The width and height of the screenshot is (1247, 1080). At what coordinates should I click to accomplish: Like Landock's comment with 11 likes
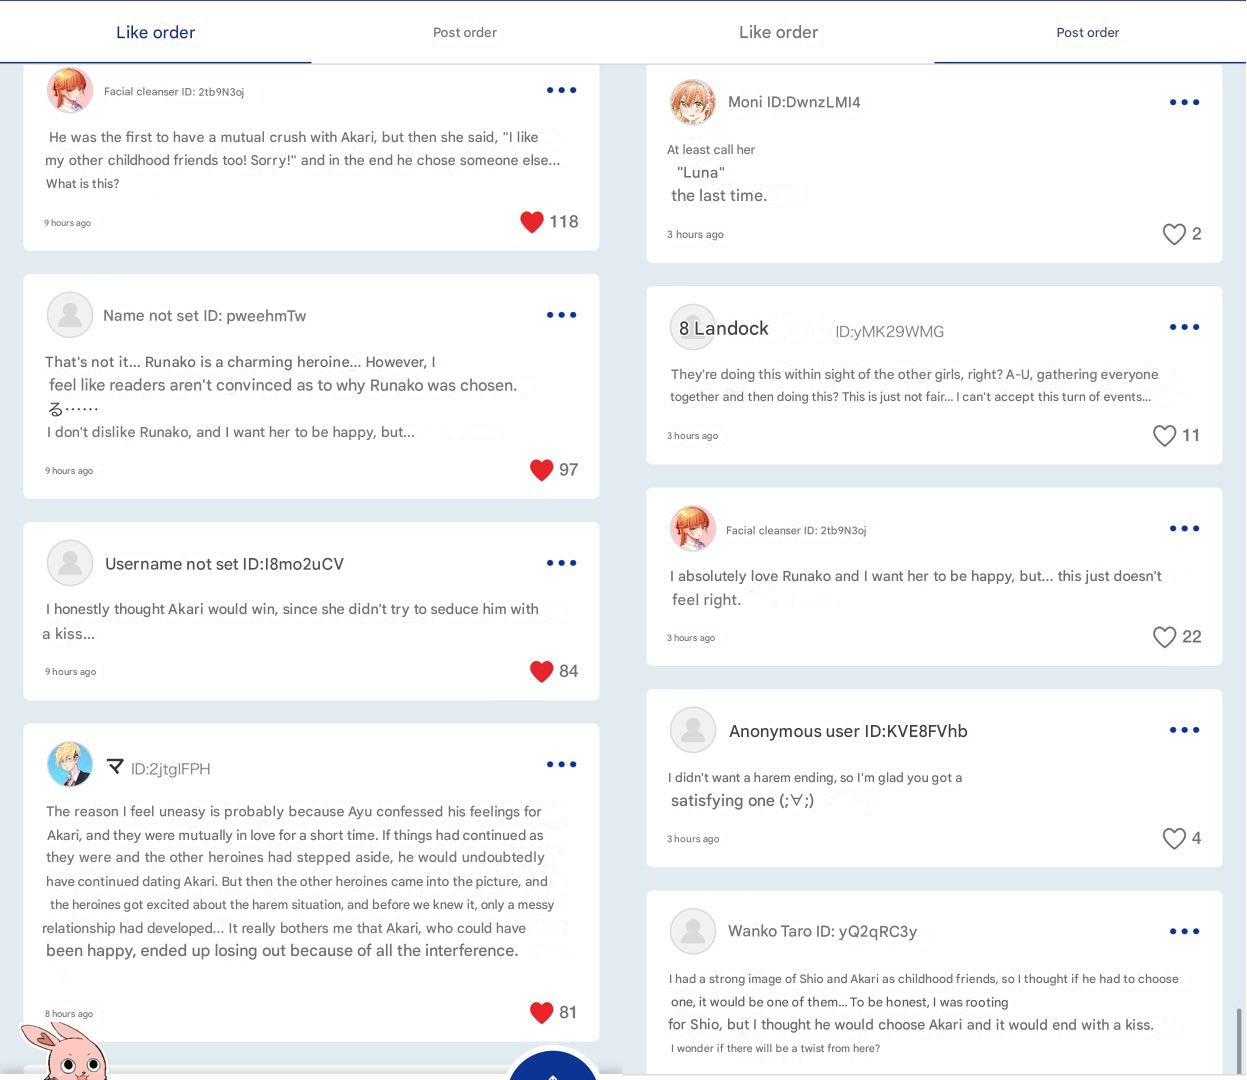pos(1164,436)
